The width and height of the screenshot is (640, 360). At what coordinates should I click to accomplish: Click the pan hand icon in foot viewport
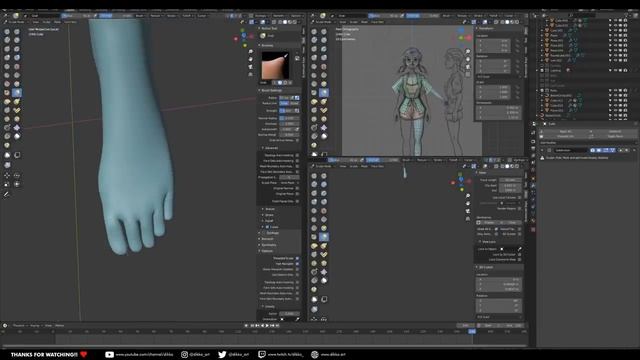coord(250,59)
